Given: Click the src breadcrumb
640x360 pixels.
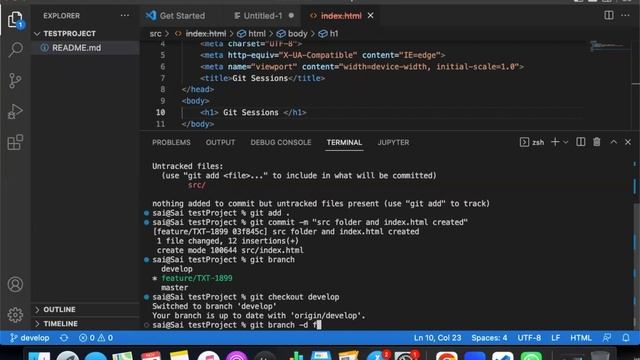Looking at the screenshot, I should point(156,34).
